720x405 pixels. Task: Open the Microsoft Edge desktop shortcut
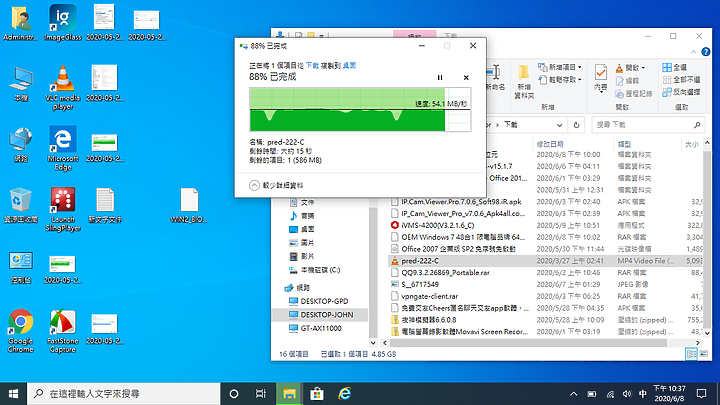coord(64,144)
